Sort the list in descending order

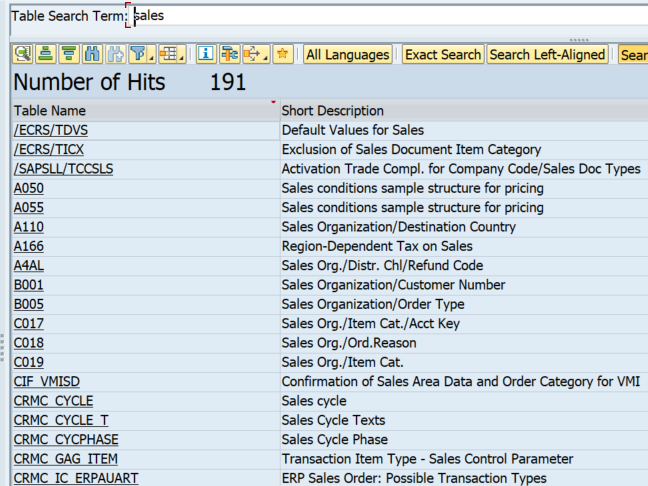pos(69,55)
